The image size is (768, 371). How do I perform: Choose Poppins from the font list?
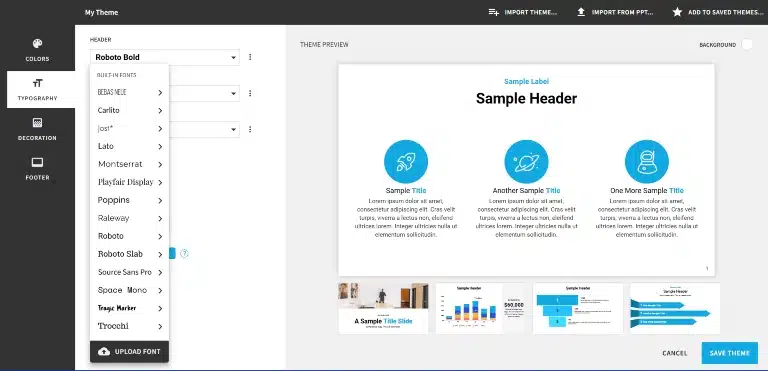pos(114,200)
